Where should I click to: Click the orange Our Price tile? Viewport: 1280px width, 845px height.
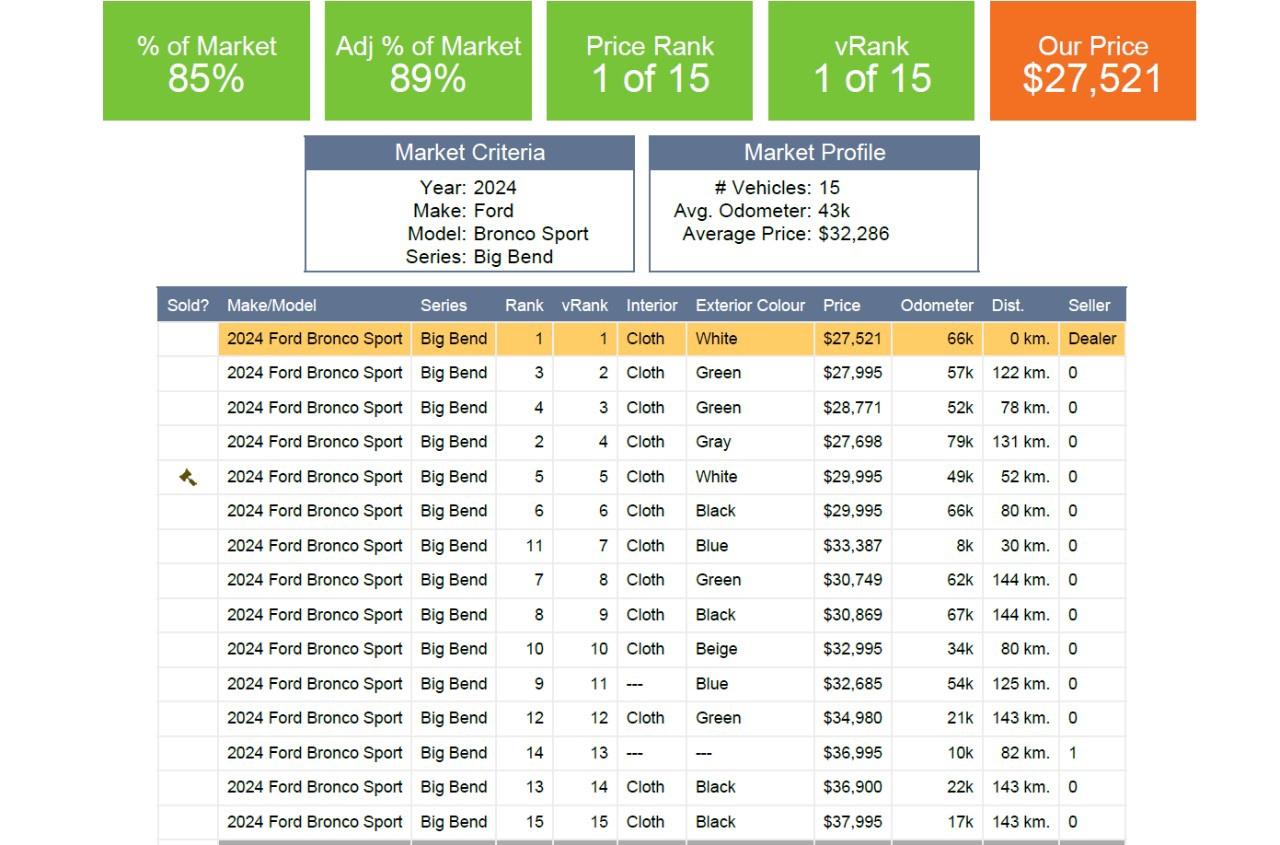click(x=1092, y=61)
